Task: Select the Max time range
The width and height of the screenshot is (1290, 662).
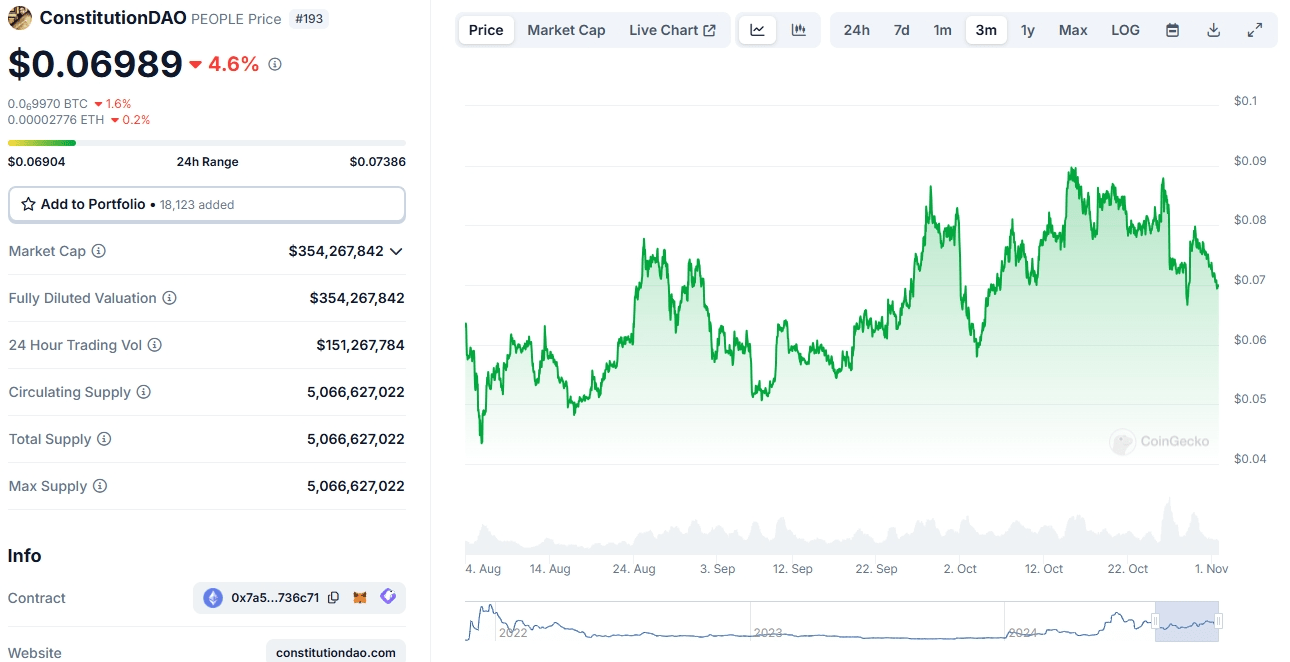Action: click(1073, 30)
